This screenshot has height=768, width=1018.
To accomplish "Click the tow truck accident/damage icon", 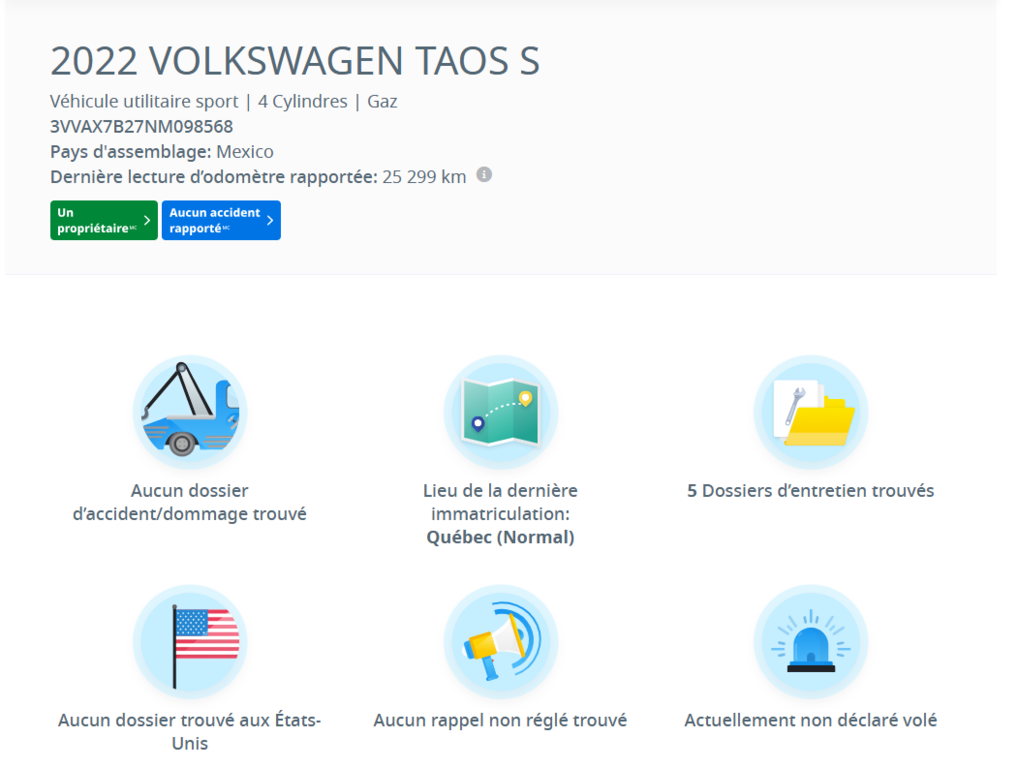I will pyautogui.click(x=190, y=411).
